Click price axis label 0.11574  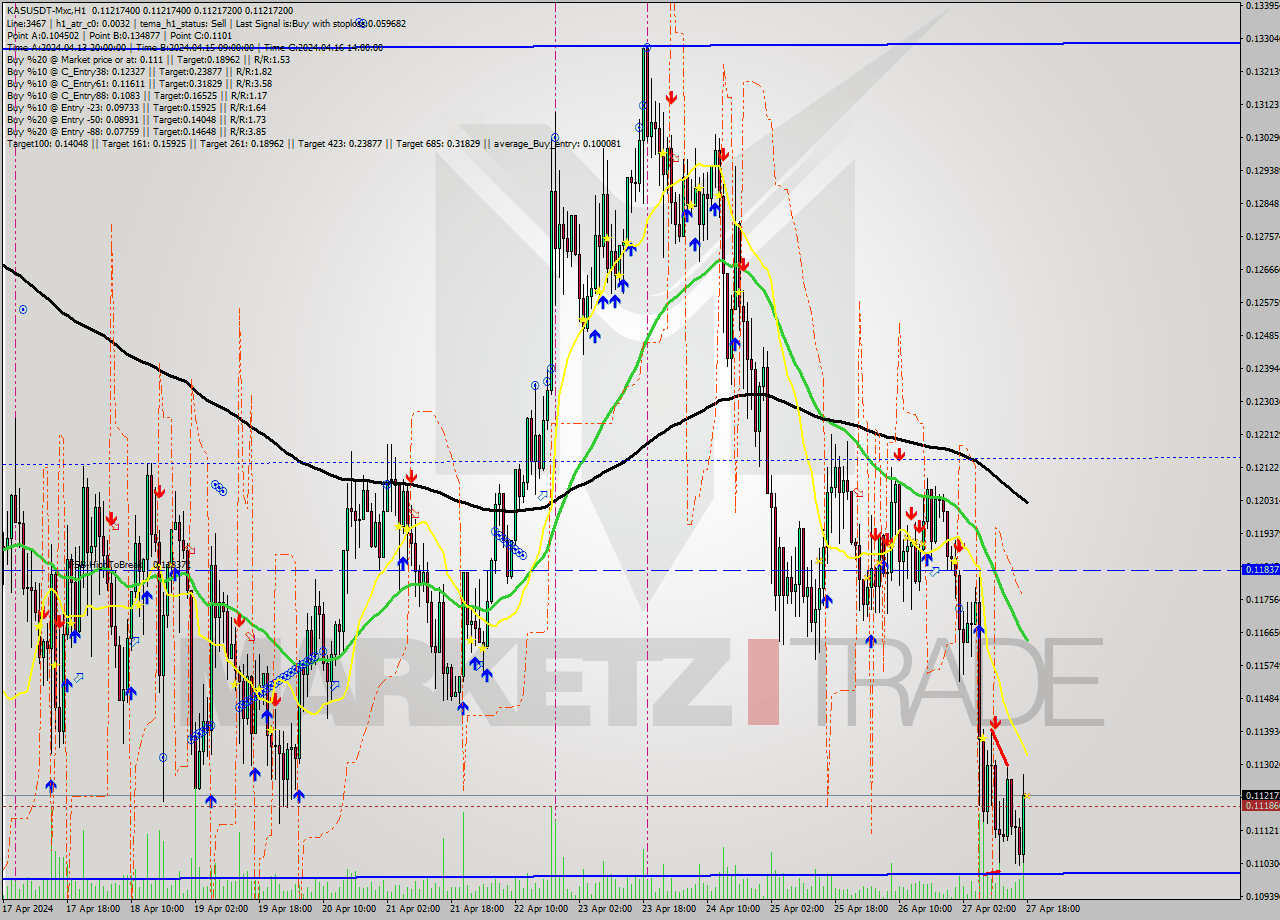[x=1262, y=665]
